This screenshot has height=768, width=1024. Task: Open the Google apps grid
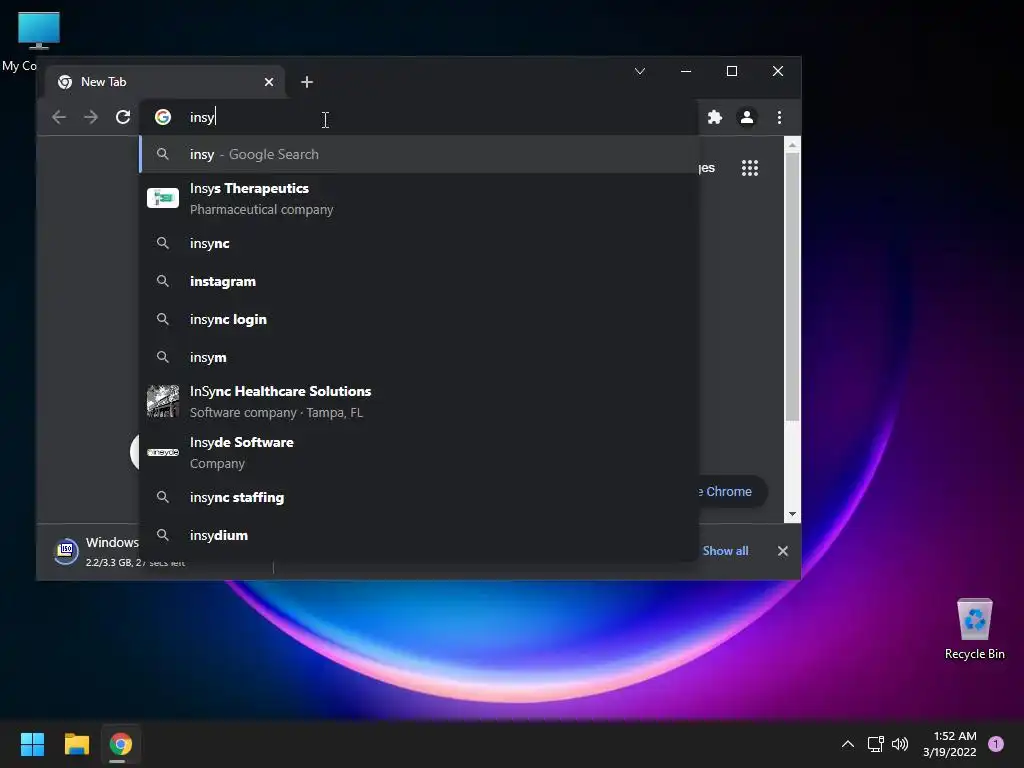(x=750, y=168)
